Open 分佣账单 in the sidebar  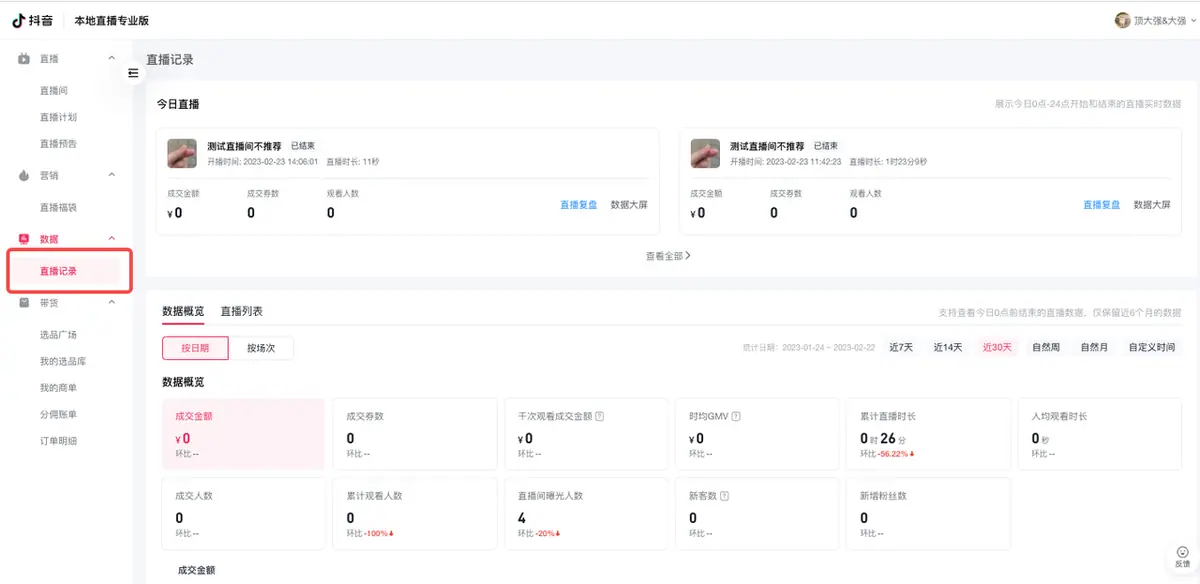tap(58, 414)
